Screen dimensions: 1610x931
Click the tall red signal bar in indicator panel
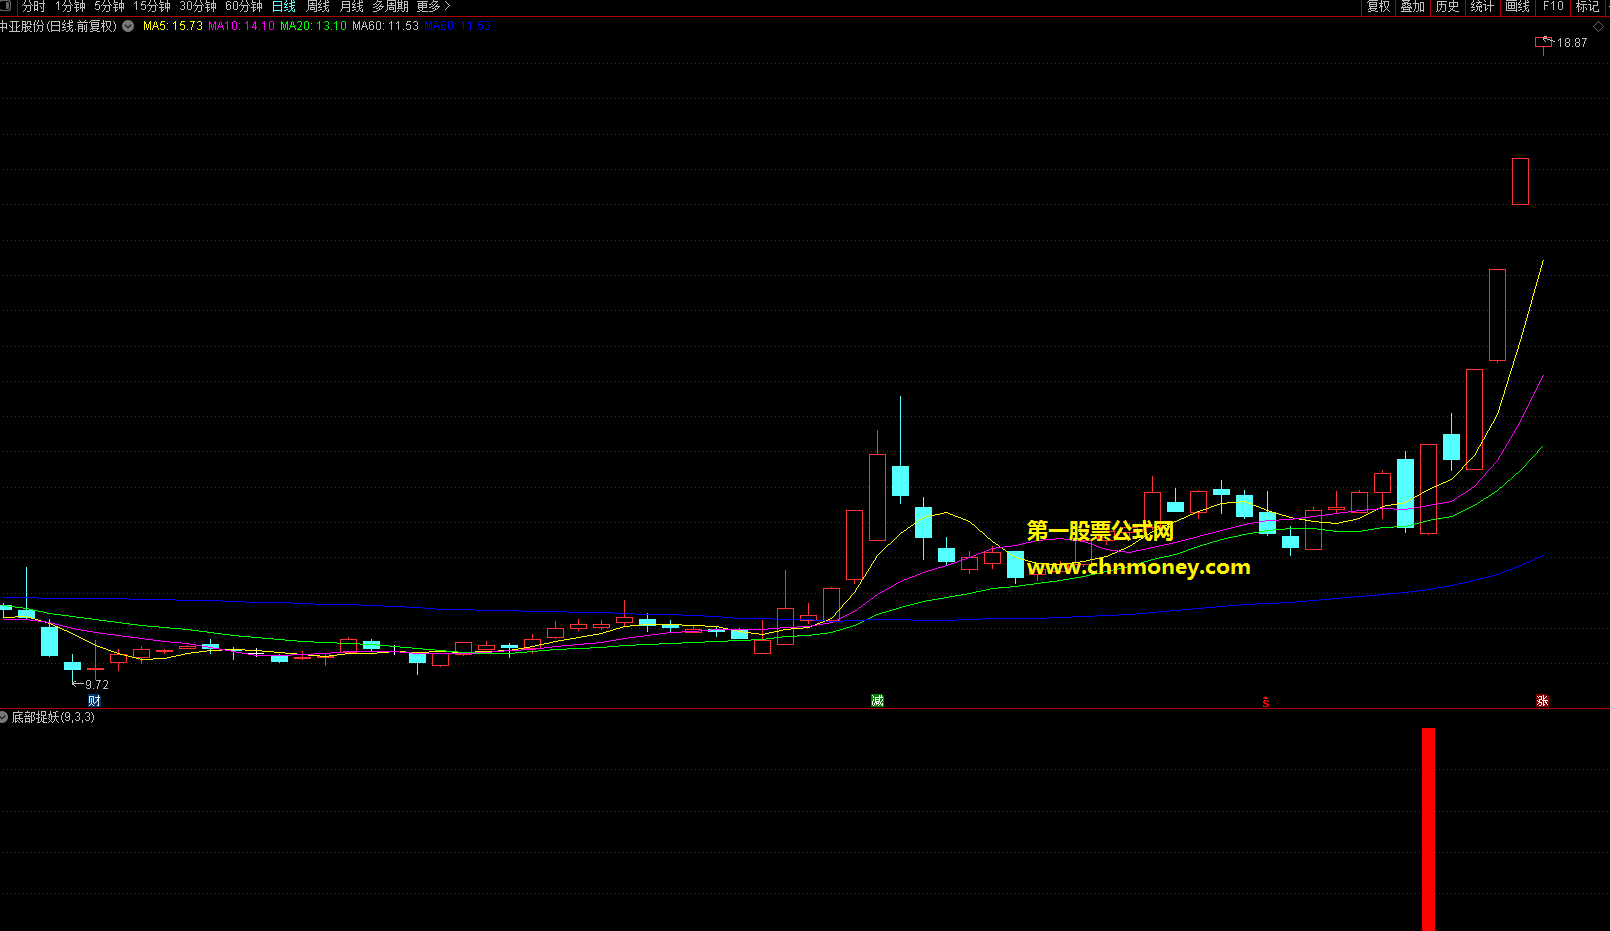[x=1429, y=829]
